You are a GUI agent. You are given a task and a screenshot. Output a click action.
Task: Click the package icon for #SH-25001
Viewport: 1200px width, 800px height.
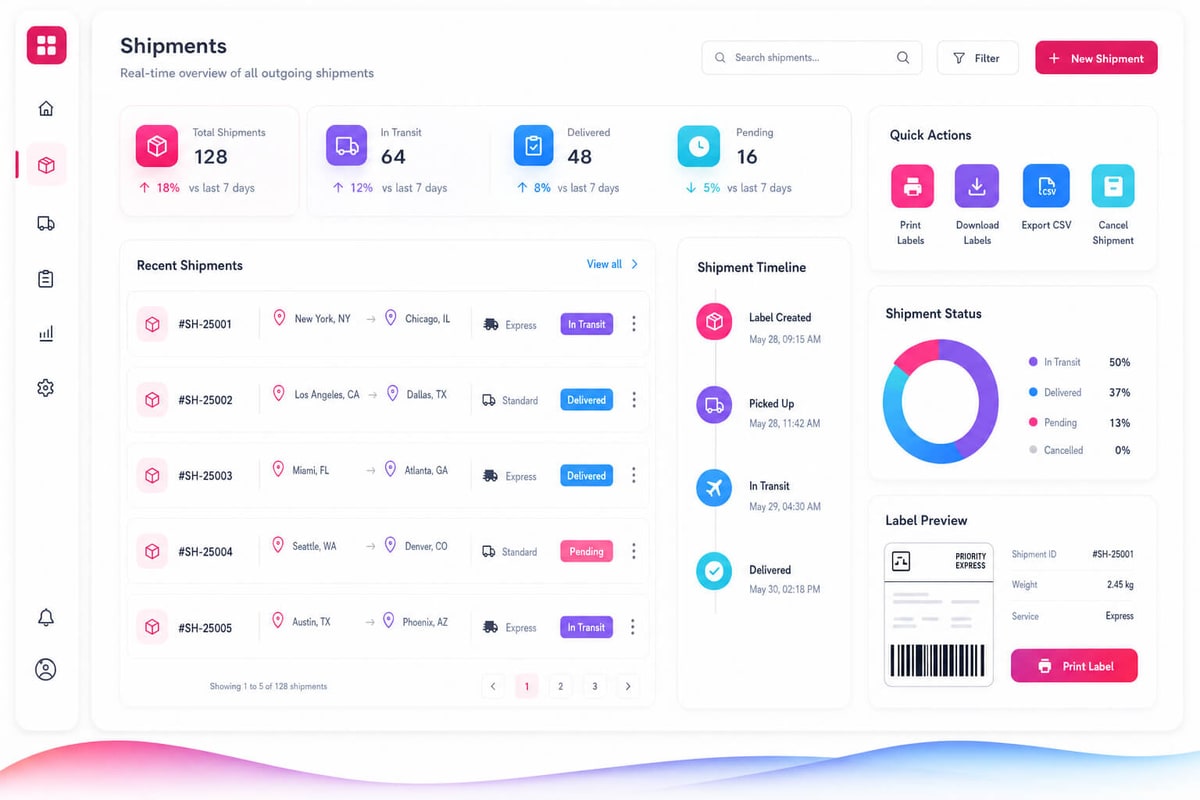click(x=152, y=324)
